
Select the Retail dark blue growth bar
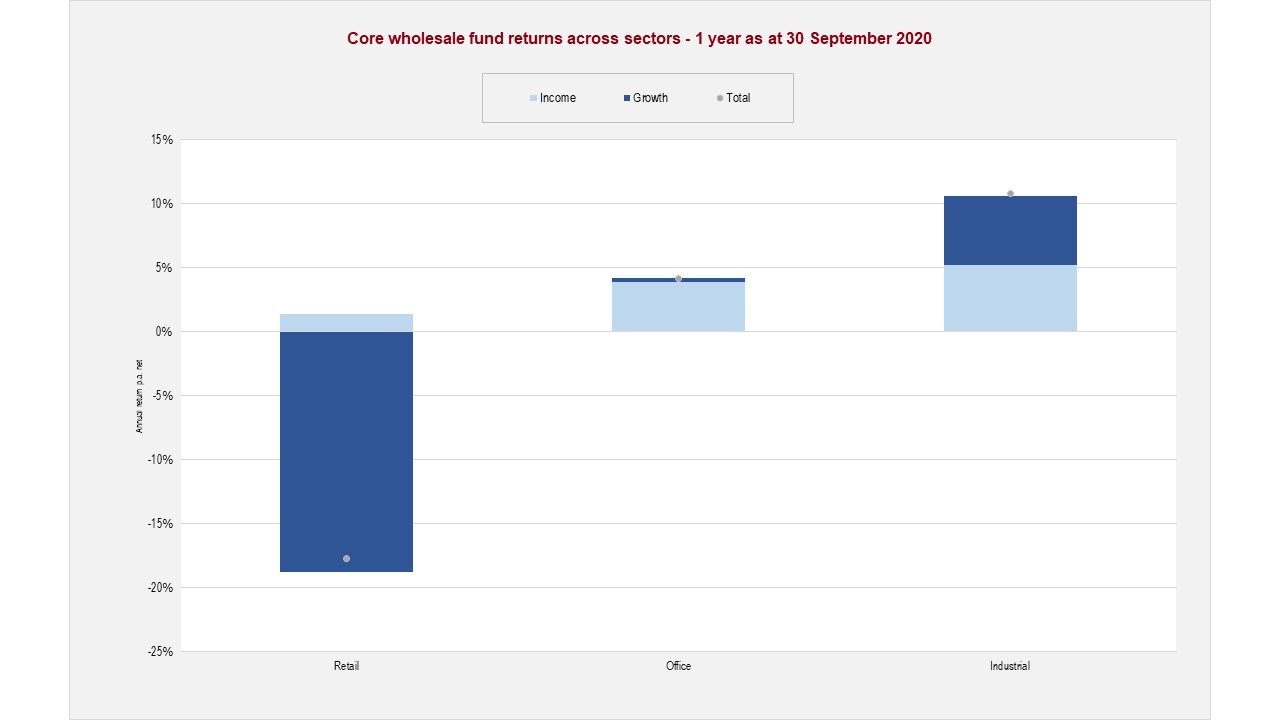346,450
